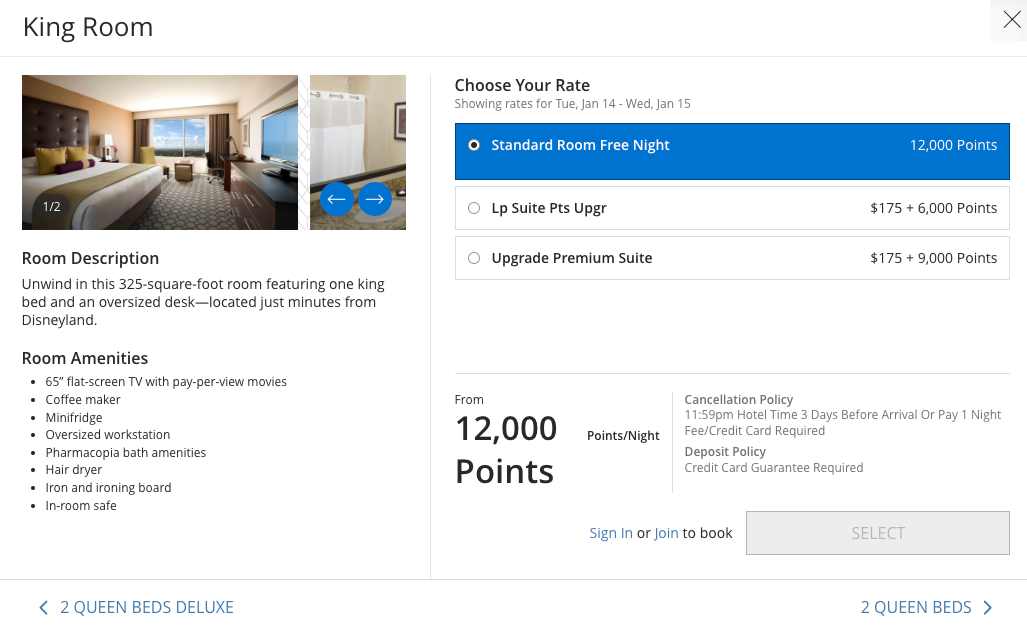The image size is (1027, 641).
Task: Click the King Room dialog title
Action: 88,27
